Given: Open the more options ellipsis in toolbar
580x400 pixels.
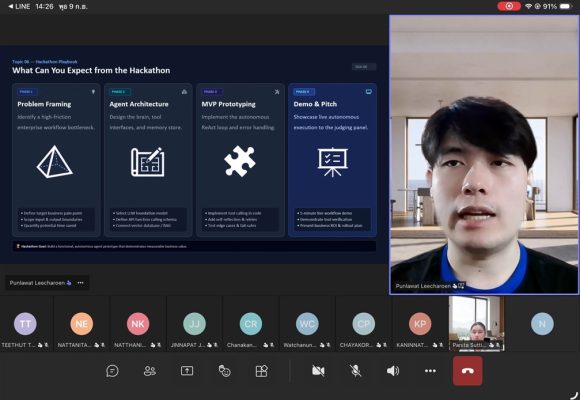Looking at the screenshot, I should (x=430, y=370).
